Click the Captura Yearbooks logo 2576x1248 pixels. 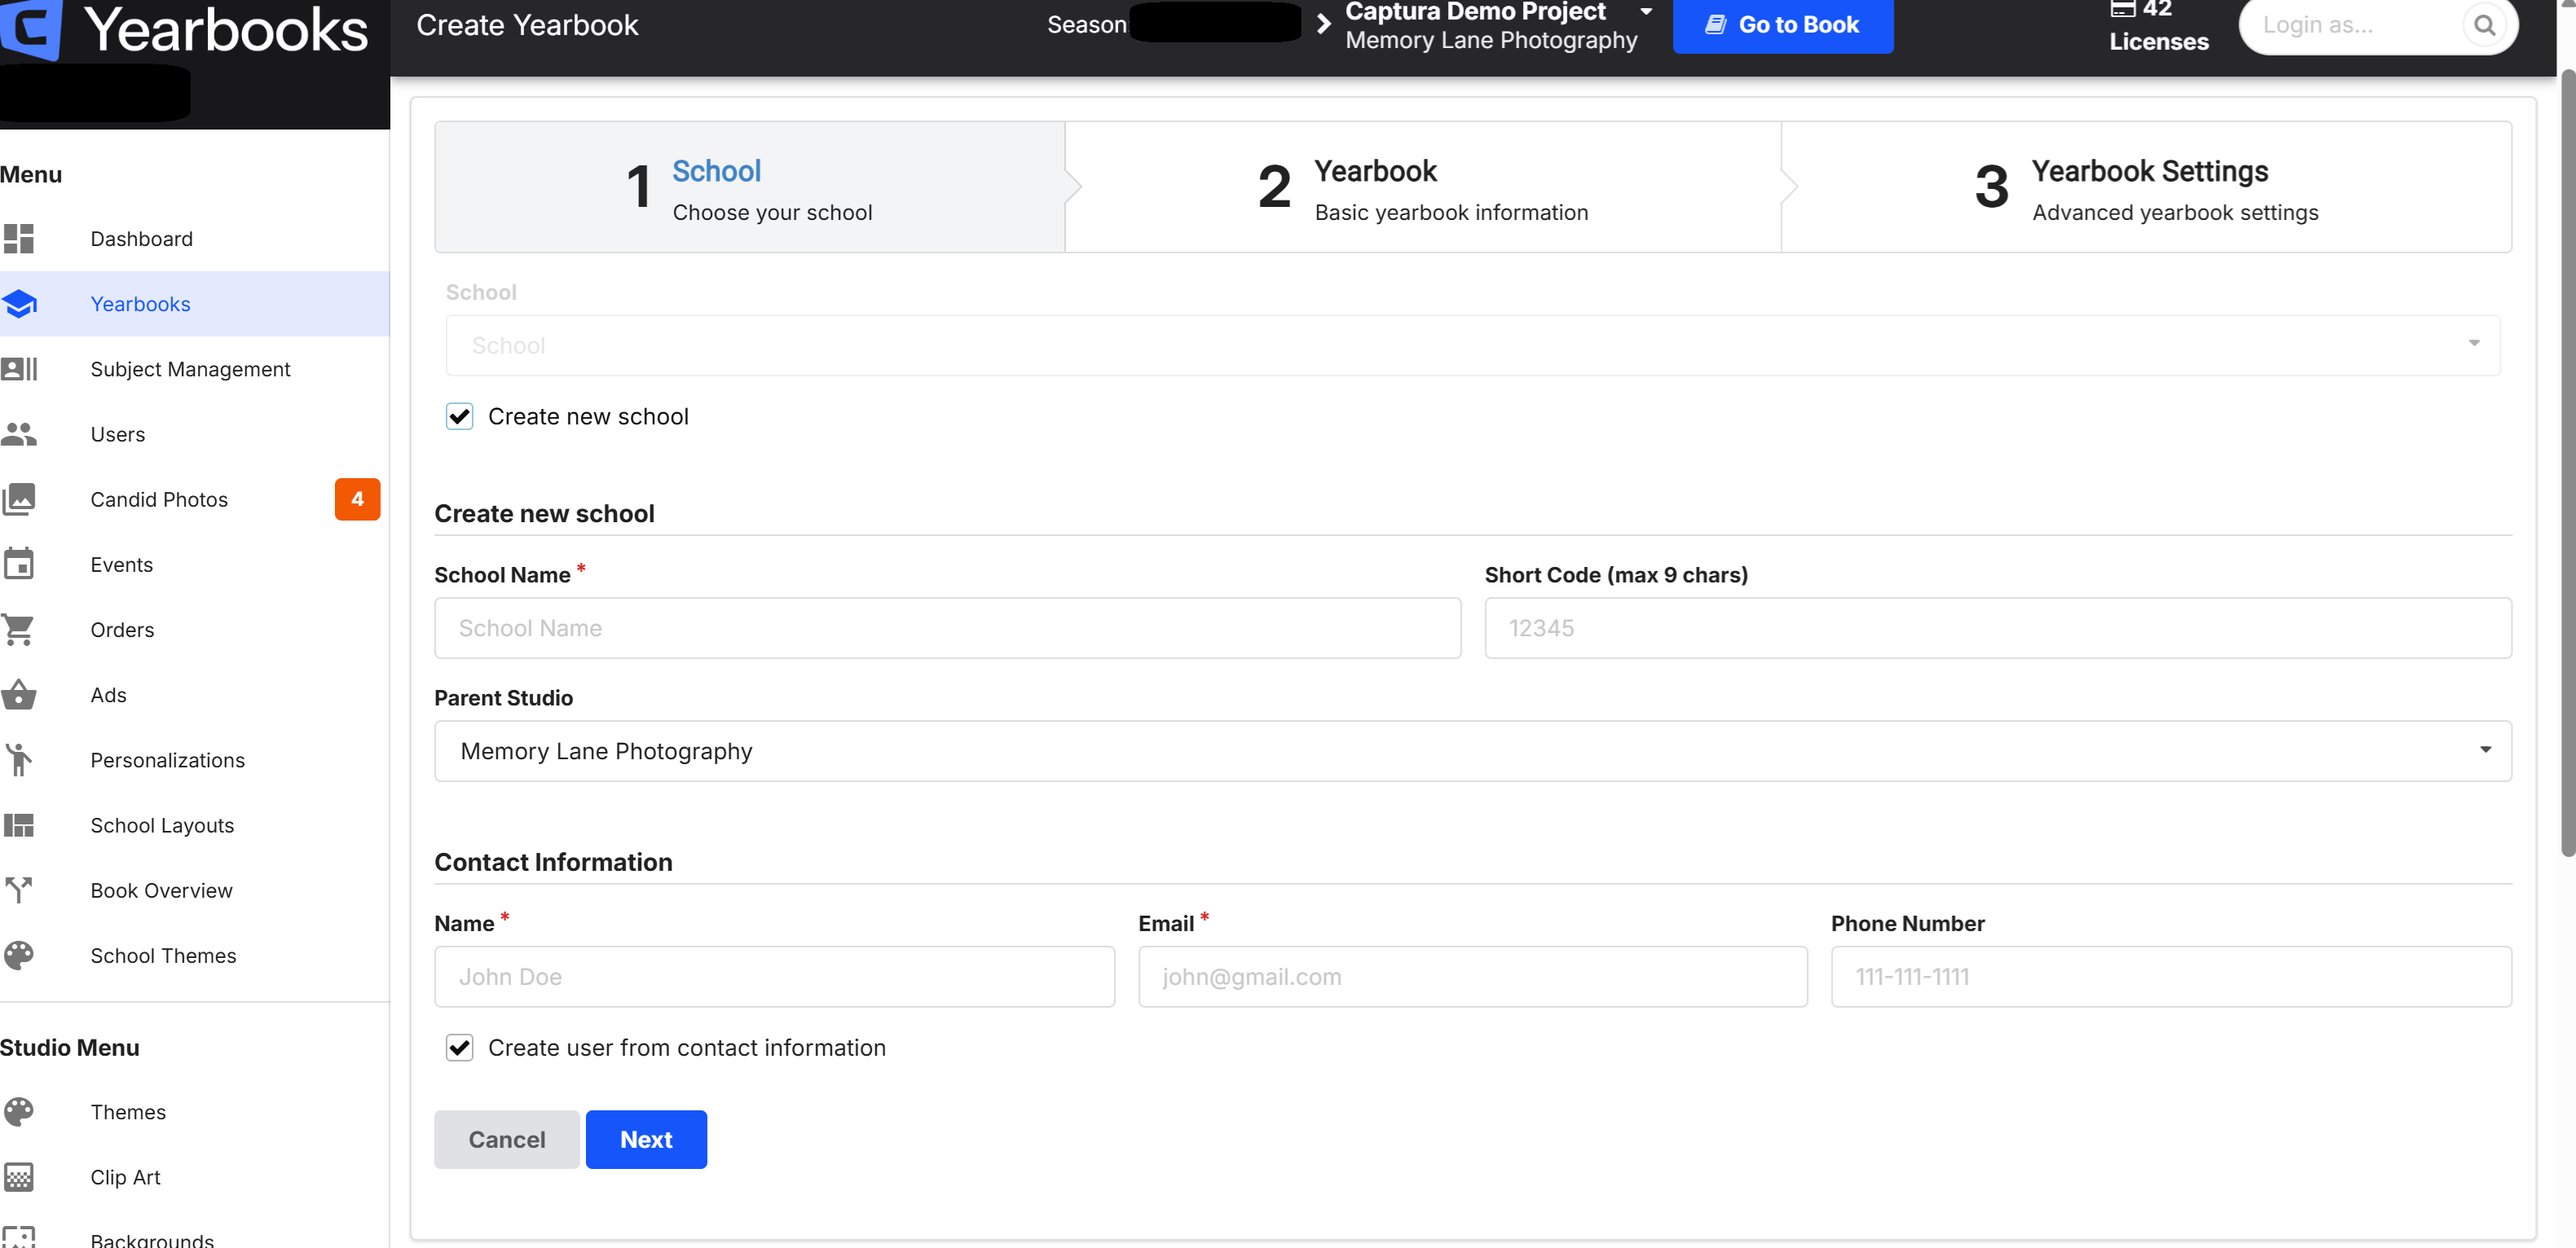[185, 29]
